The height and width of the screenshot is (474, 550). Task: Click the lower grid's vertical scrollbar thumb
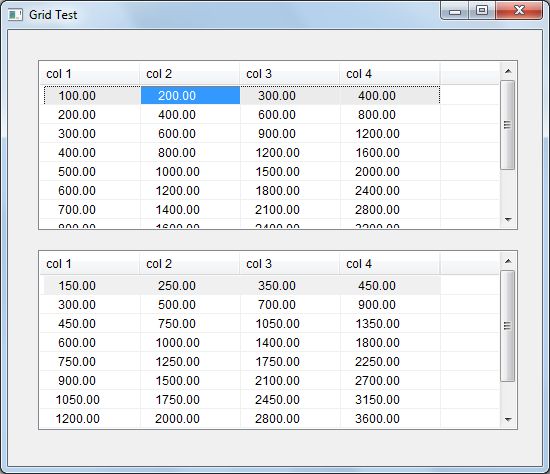tap(508, 326)
